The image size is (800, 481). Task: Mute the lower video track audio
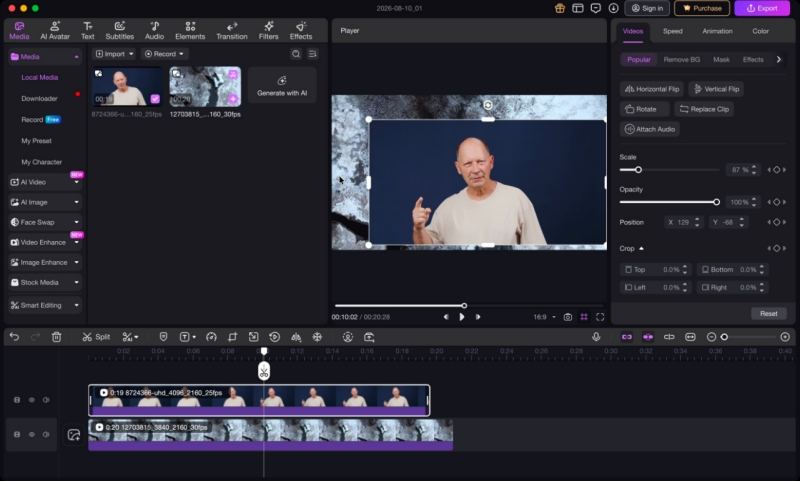click(x=46, y=435)
